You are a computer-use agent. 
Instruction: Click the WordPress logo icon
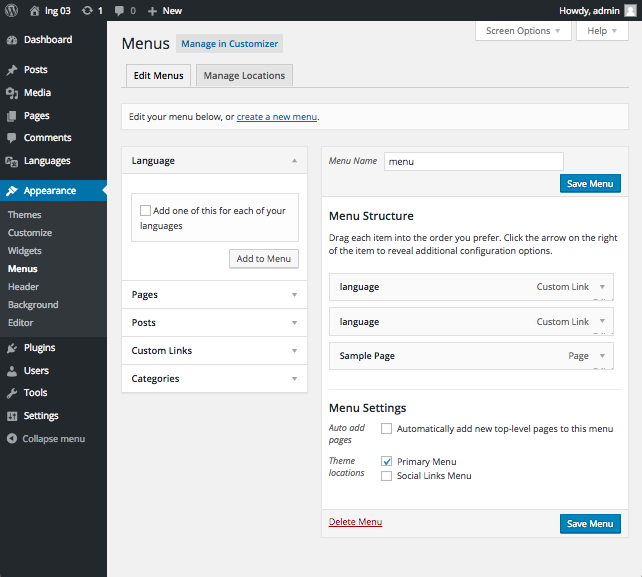point(12,10)
